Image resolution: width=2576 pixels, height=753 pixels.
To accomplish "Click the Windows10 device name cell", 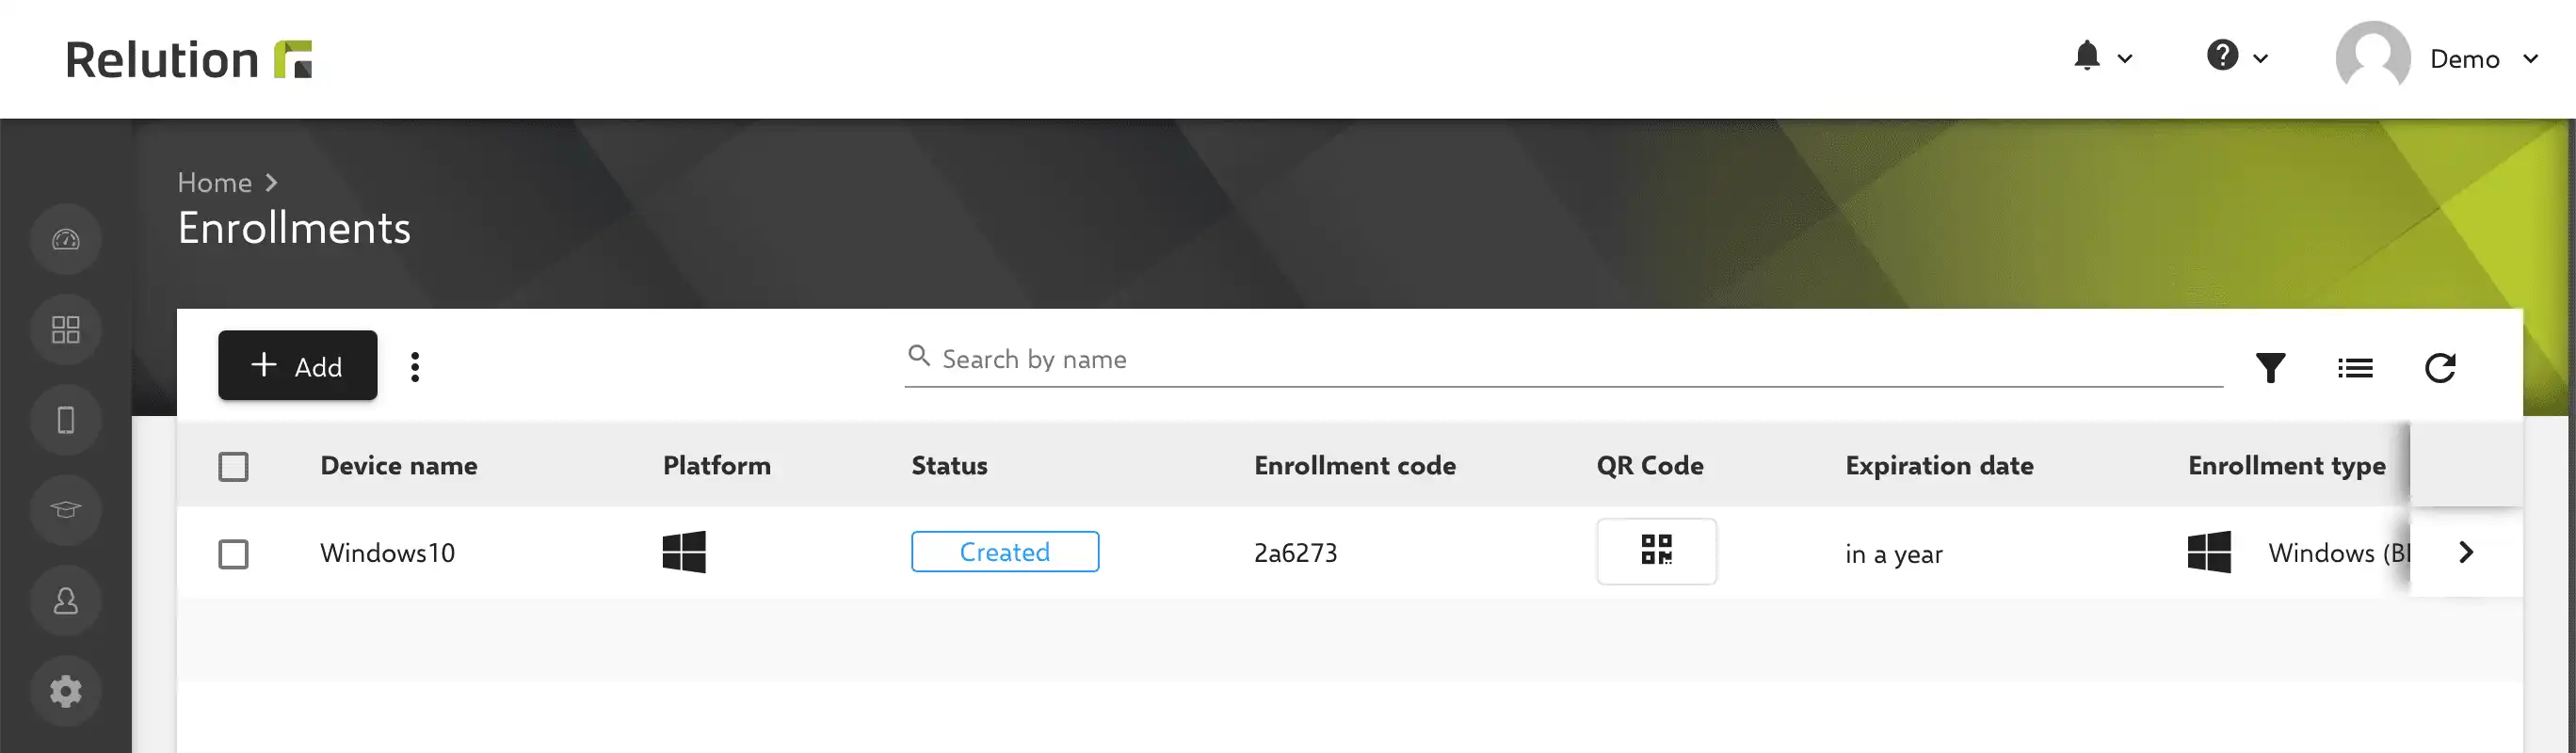I will (387, 553).
